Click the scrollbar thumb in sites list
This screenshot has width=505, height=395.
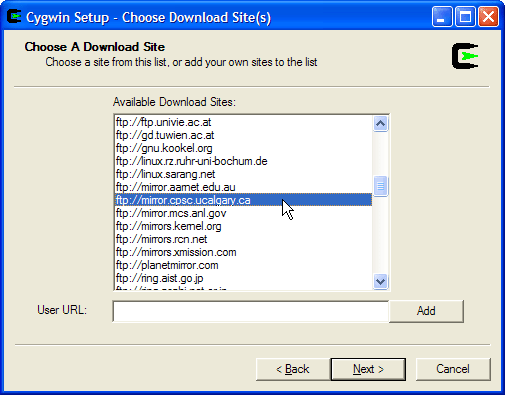tap(380, 186)
